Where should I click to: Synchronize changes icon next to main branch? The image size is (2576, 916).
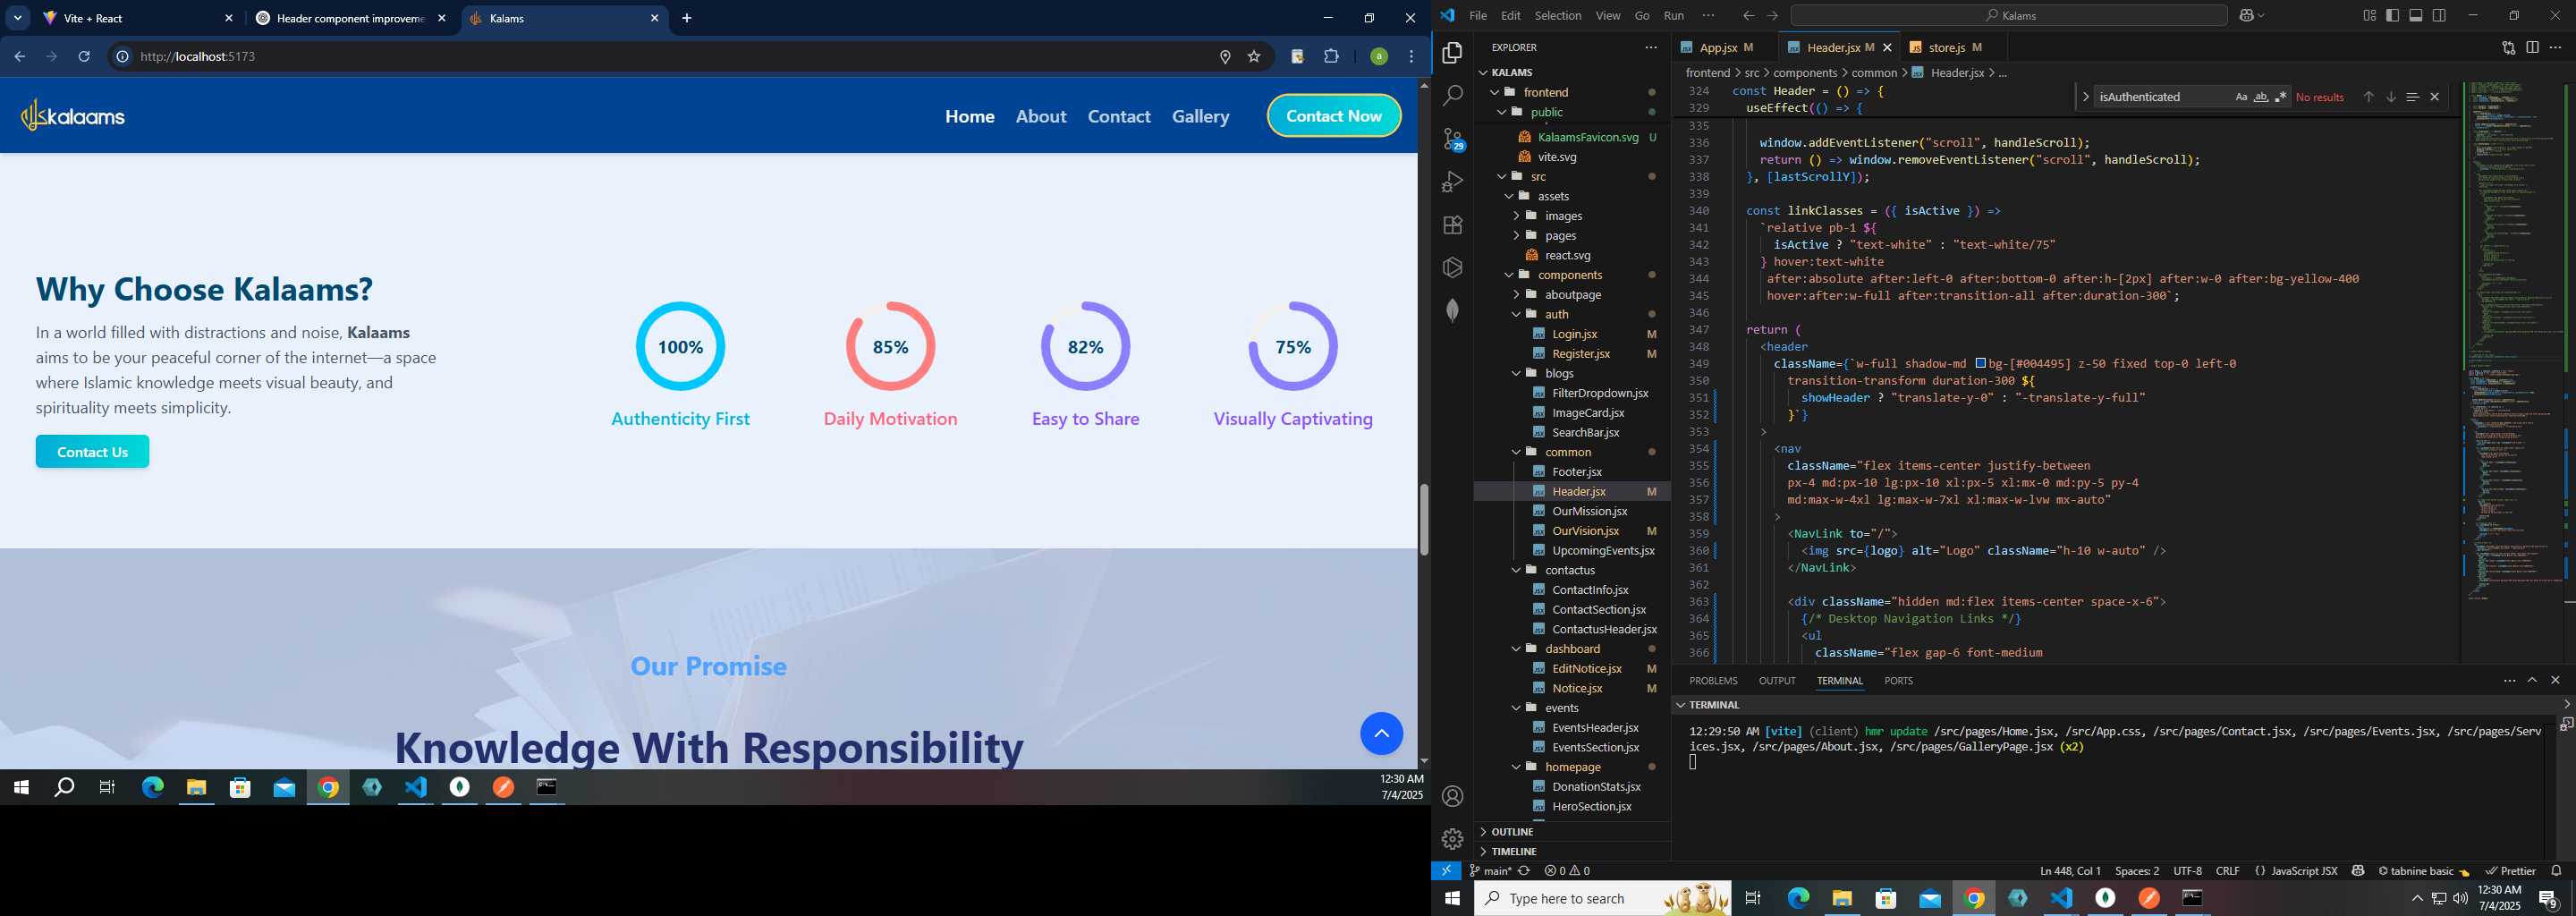click(1524, 870)
